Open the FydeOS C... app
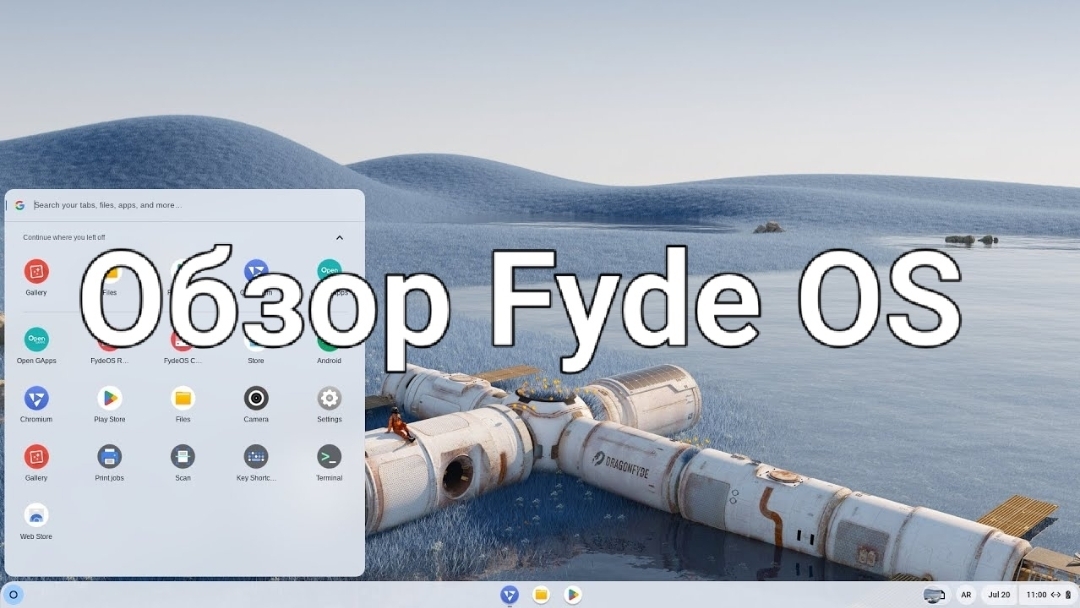 pyautogui.click(x=183, y=346)
